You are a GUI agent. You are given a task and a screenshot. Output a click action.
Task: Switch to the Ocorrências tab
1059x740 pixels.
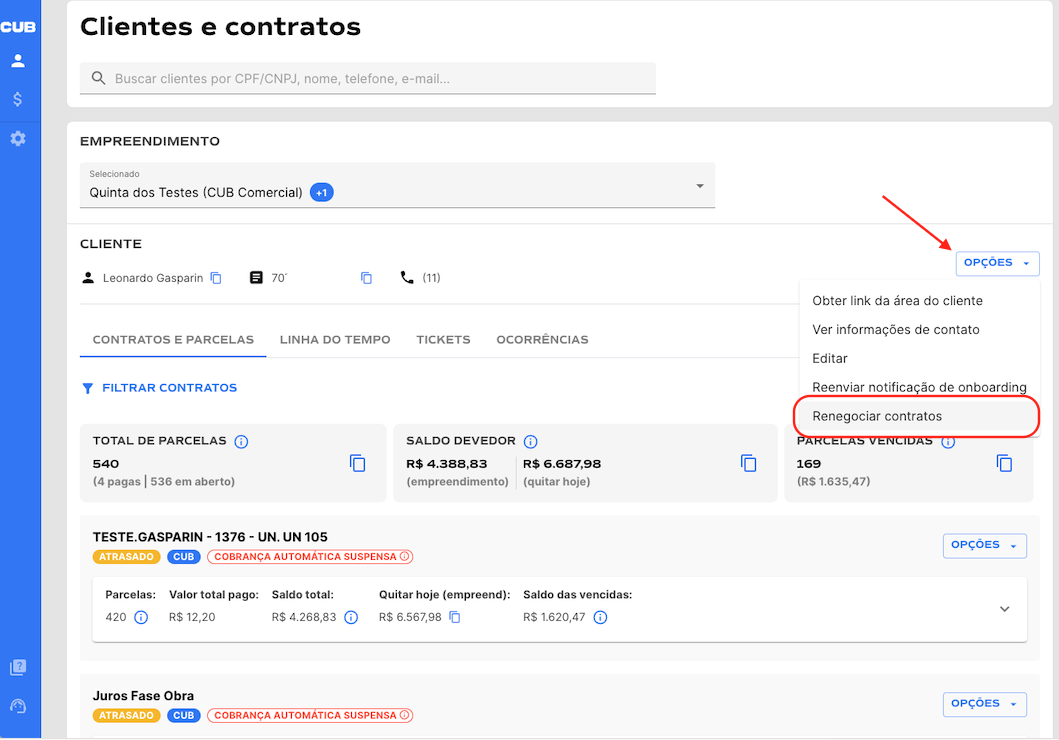pos(542,340)
